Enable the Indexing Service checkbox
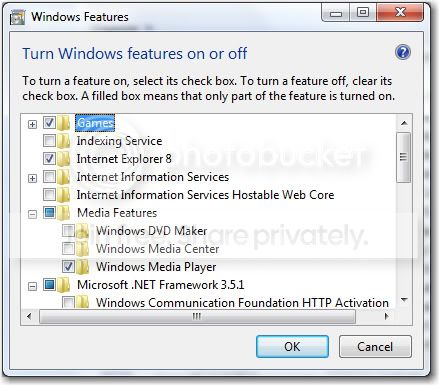Image resolution: width=439 pixels, height=385 pixels. pyautogui.click(x=49, y=141)
